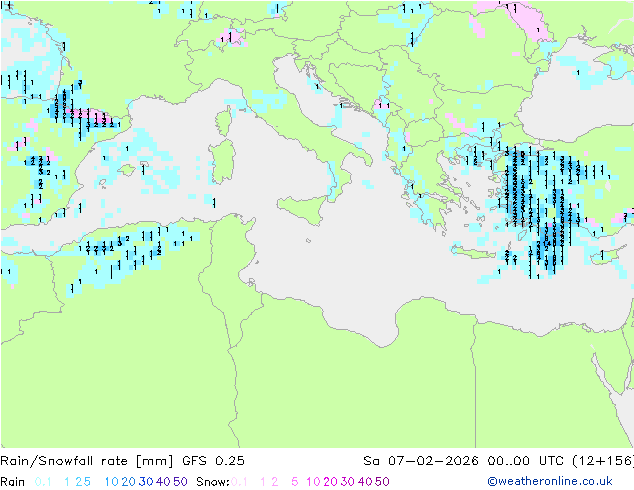Click the "Rain" legend label

(x=13, y=482)
